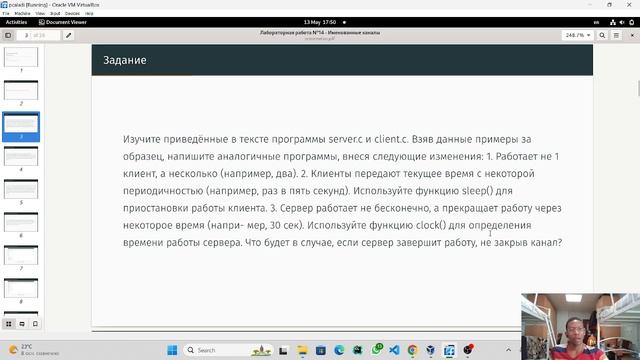Open the Document Viewer app menu
Viewport: 640px width, 360px height.
(63, 22)
